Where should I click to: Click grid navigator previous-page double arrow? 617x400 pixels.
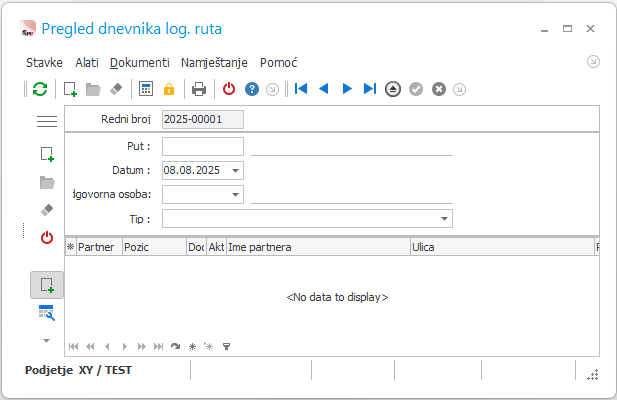pyautogui.click(x=90, y=347)
